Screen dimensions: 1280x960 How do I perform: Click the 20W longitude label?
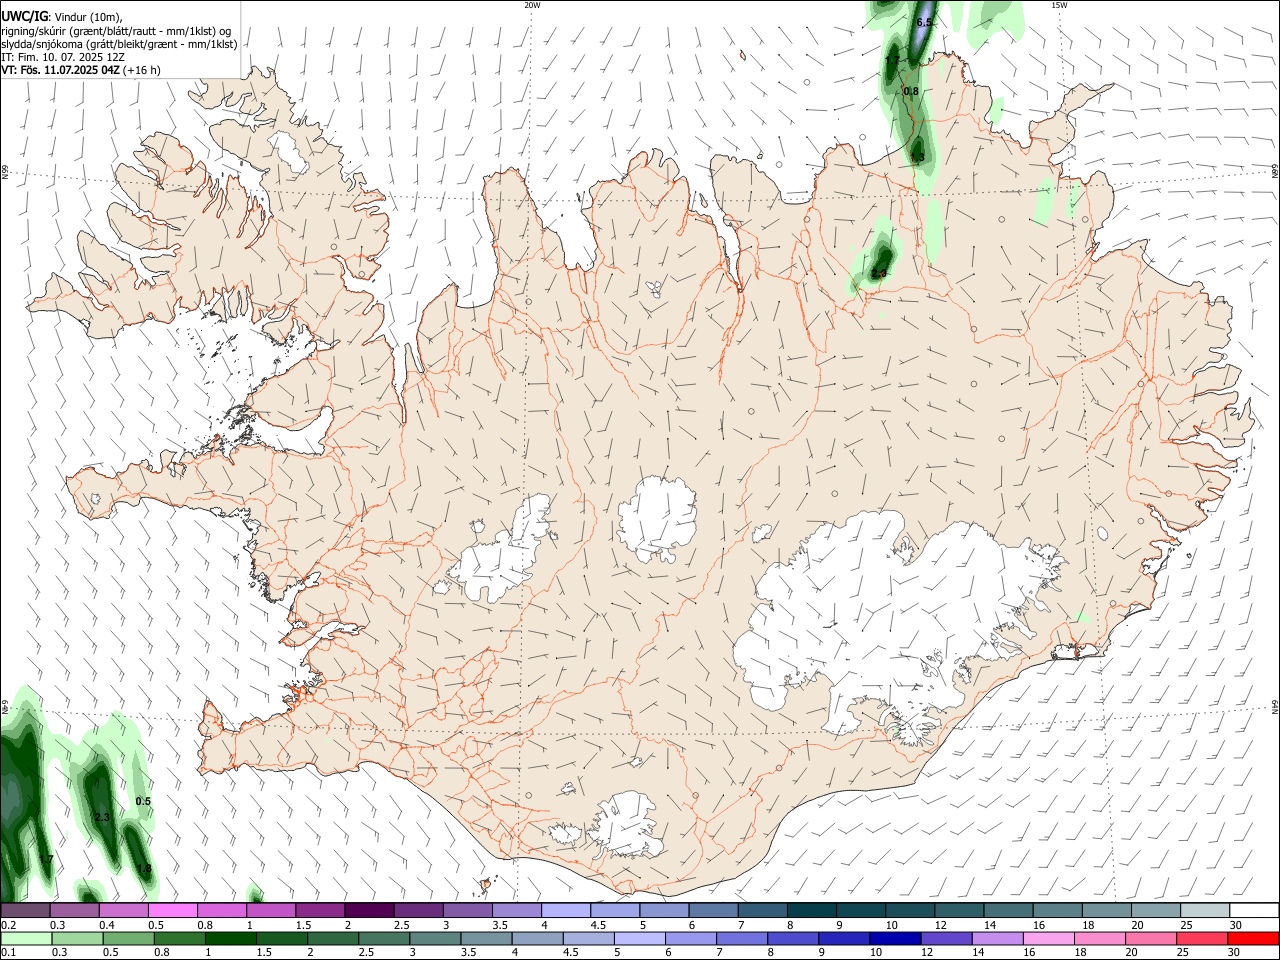click(x=532, y=5)
